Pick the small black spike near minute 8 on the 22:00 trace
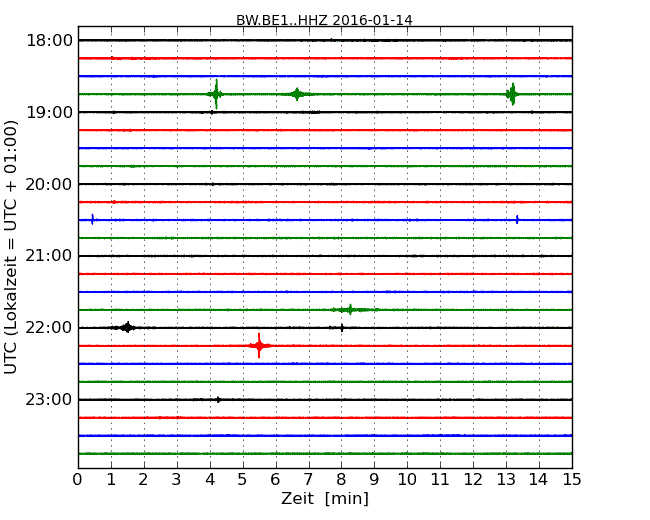Viewport: 650px width, 520px height. (342, 328)
